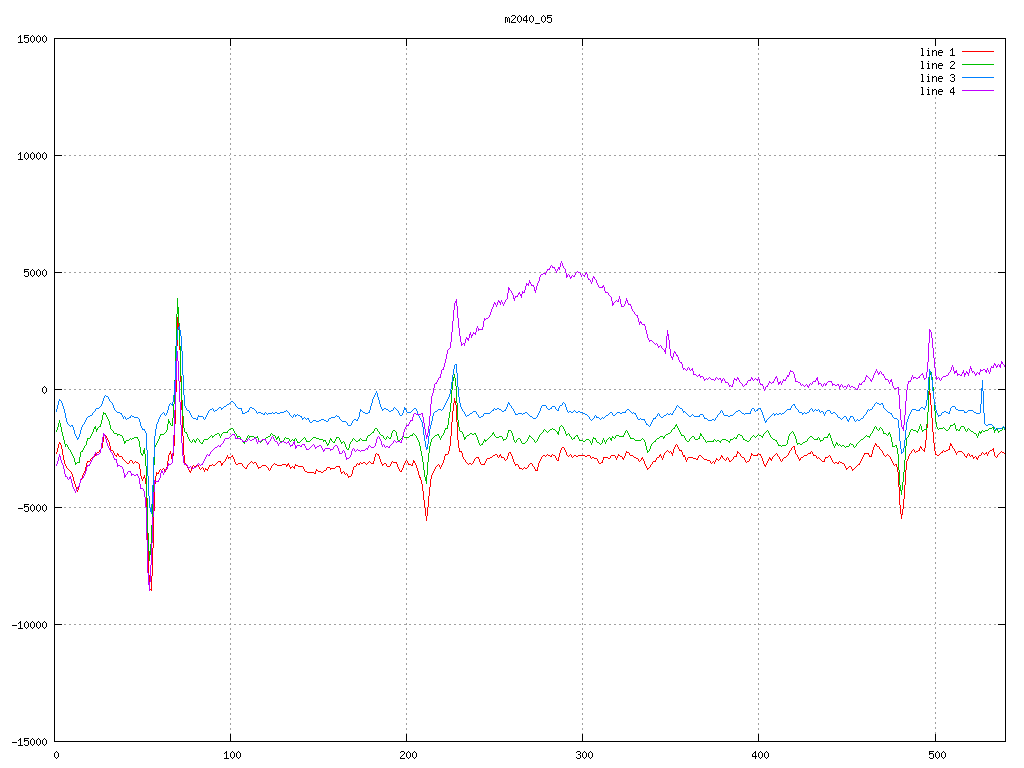Select the "line 3" legend label
Viewport: 1024px width, 768px height.
(x=937, y=78)
